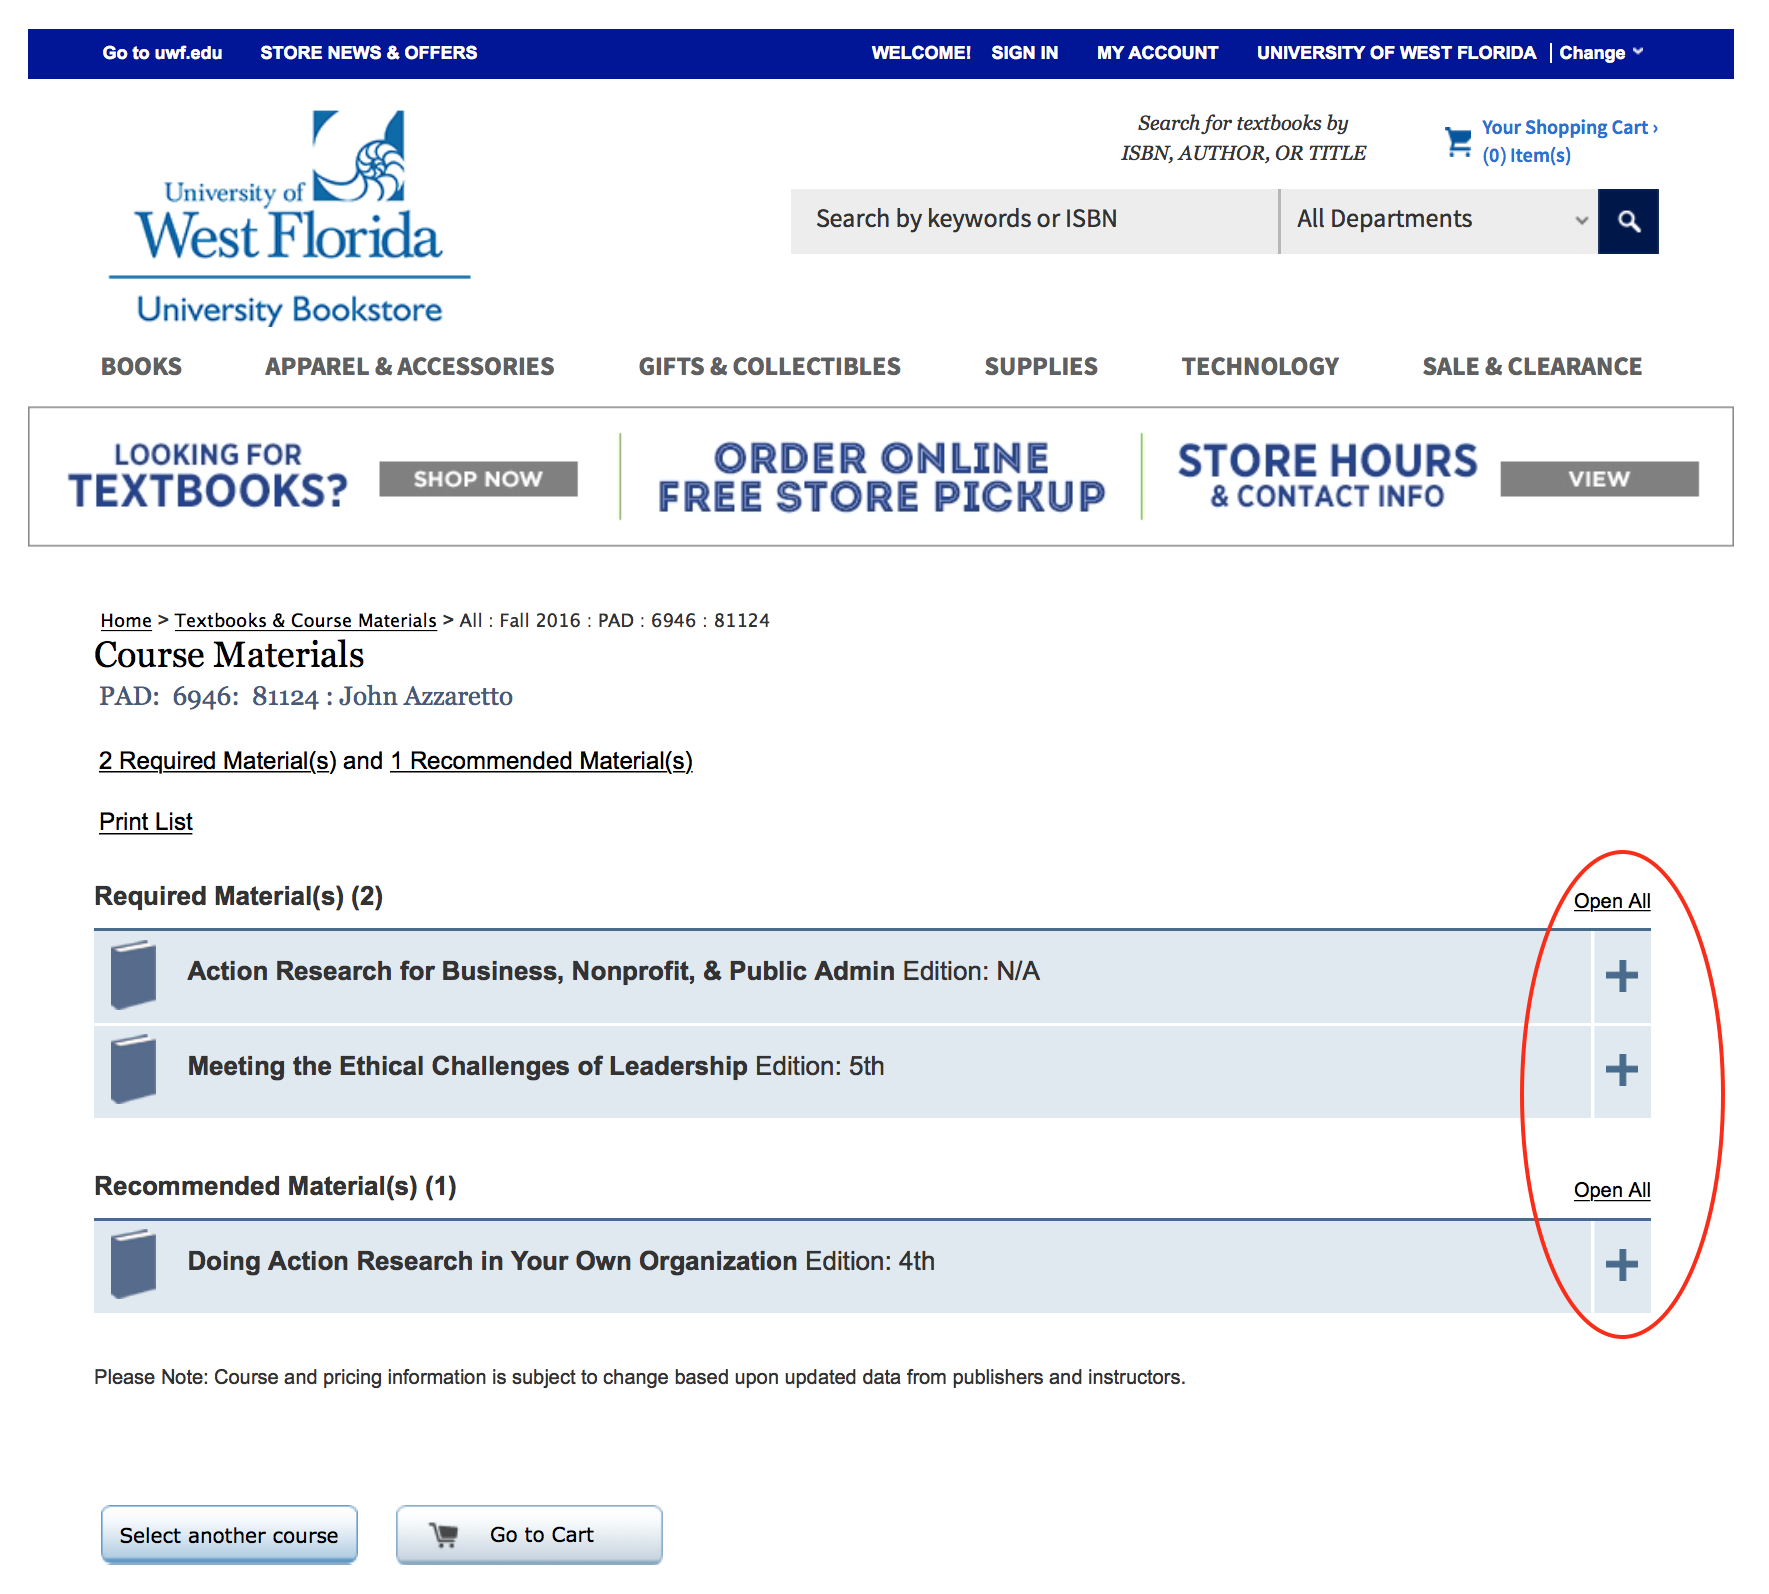Focus the search keywords or ISBN field
Viewport: 1769px width, 1594px height.
click(1034, 221)
